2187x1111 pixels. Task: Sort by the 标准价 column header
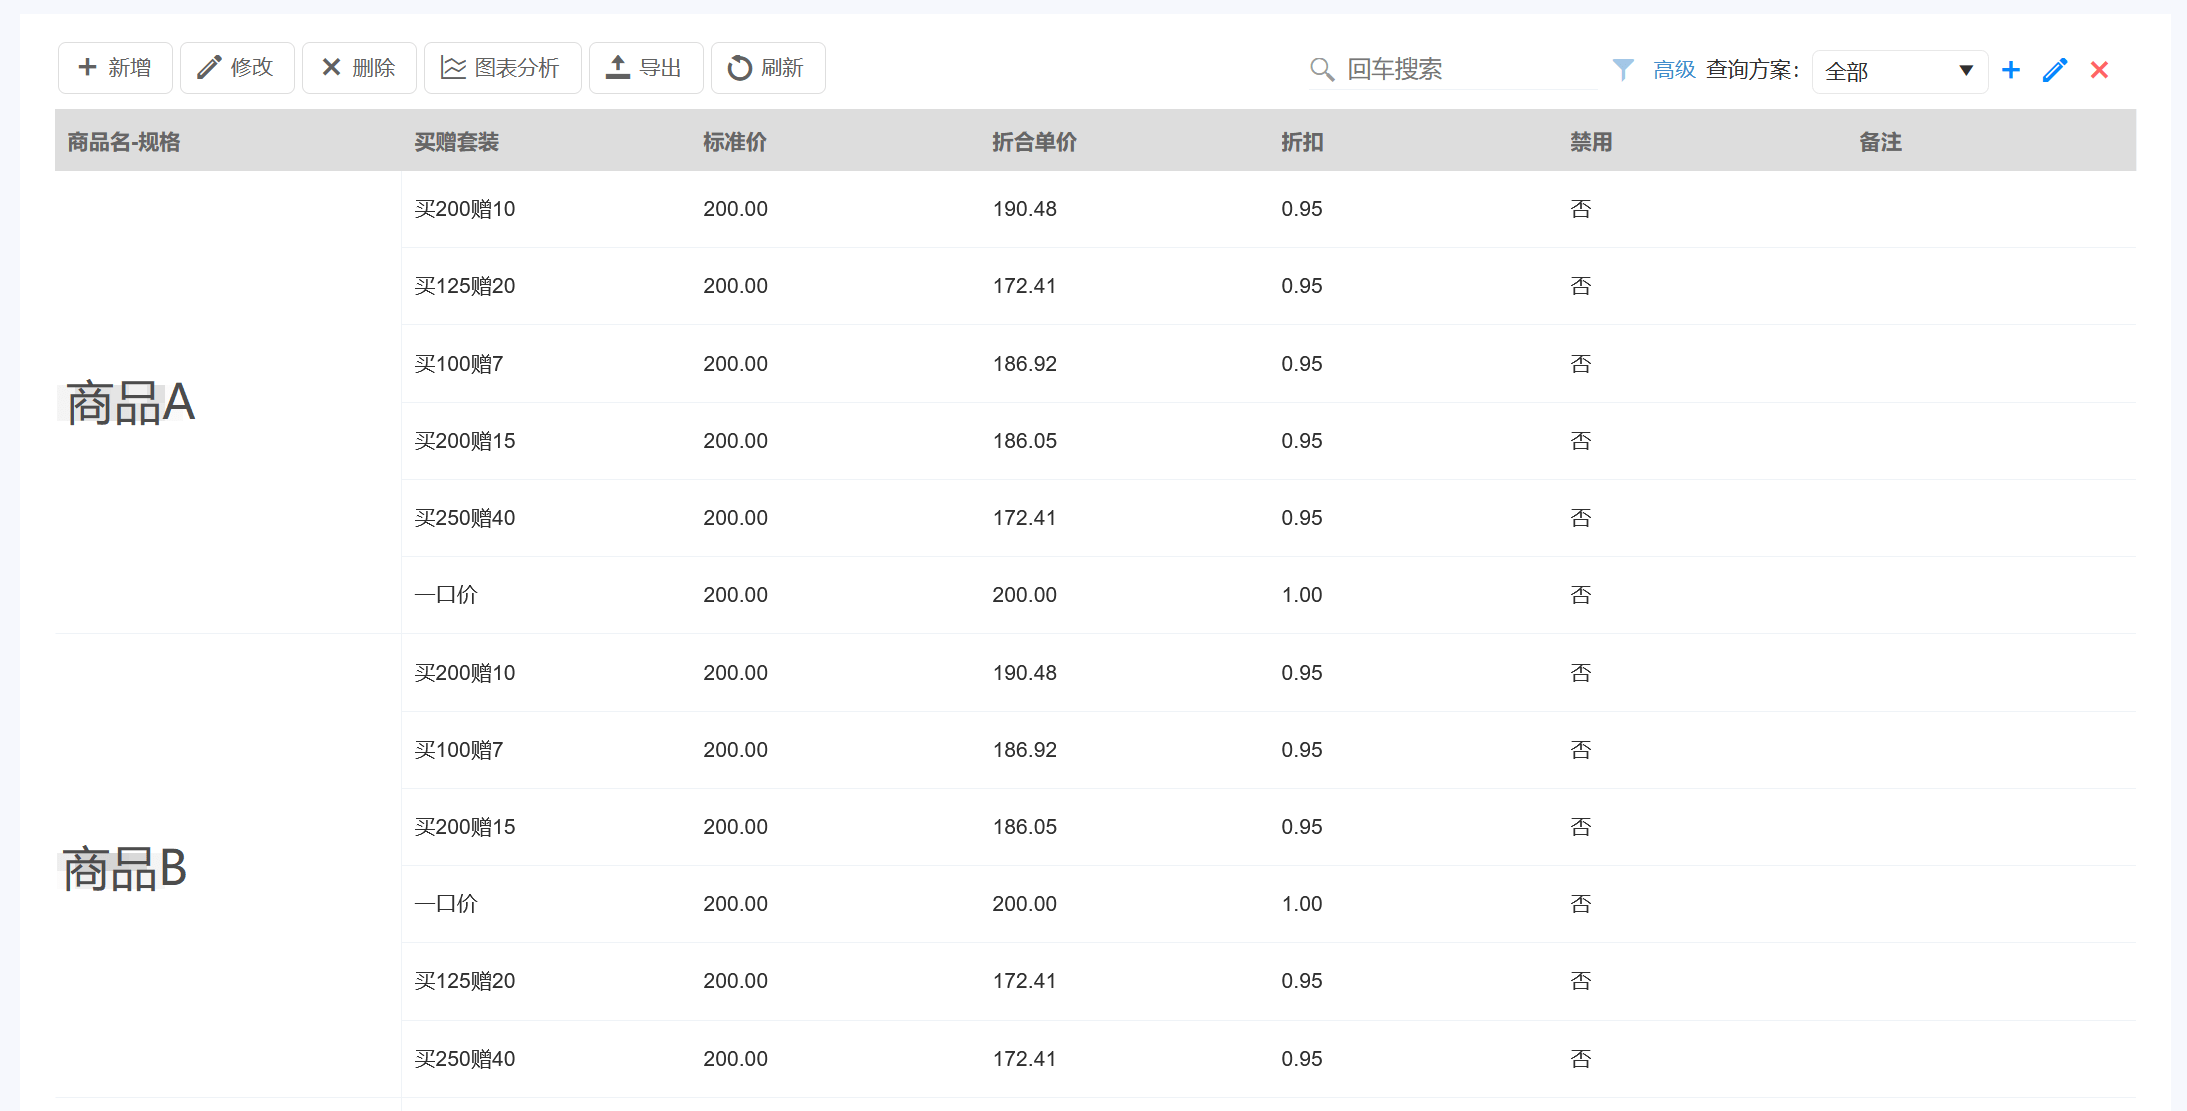(734, 142)
